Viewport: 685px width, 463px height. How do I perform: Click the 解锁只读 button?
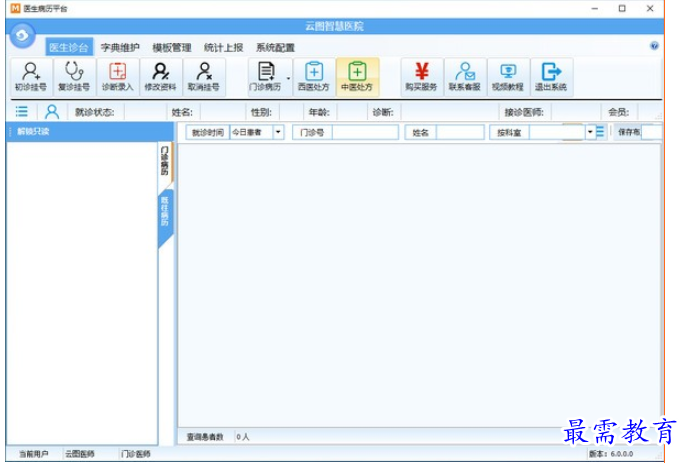tap(33, 131)
